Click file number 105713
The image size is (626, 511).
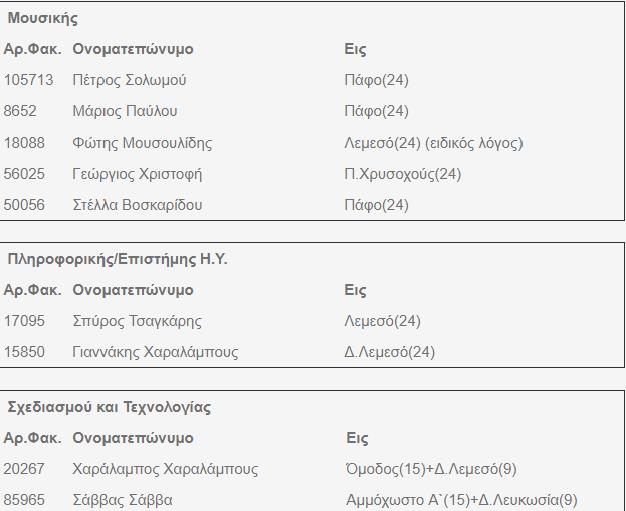pyautogui.click(x=29, y=80)
